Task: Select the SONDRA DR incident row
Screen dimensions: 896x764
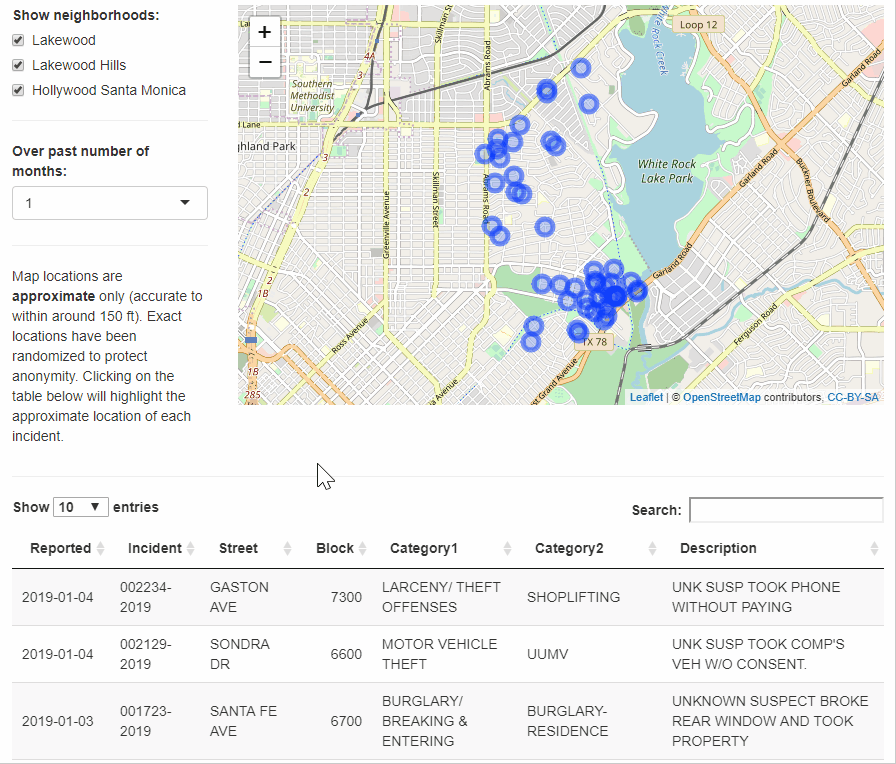Action: [x=448, y=654]
